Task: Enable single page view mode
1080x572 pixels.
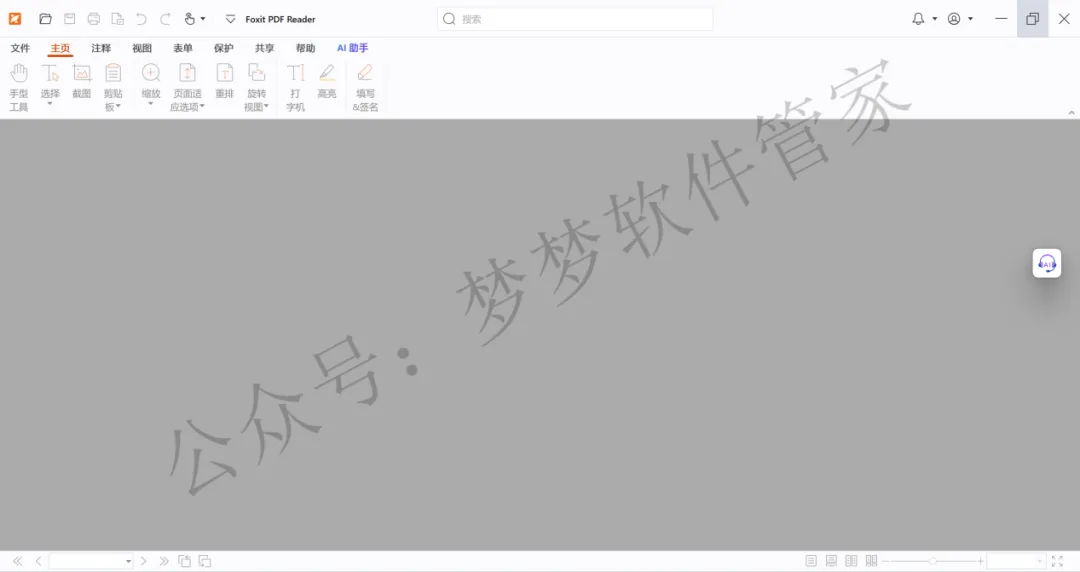Action: [811, 561]
